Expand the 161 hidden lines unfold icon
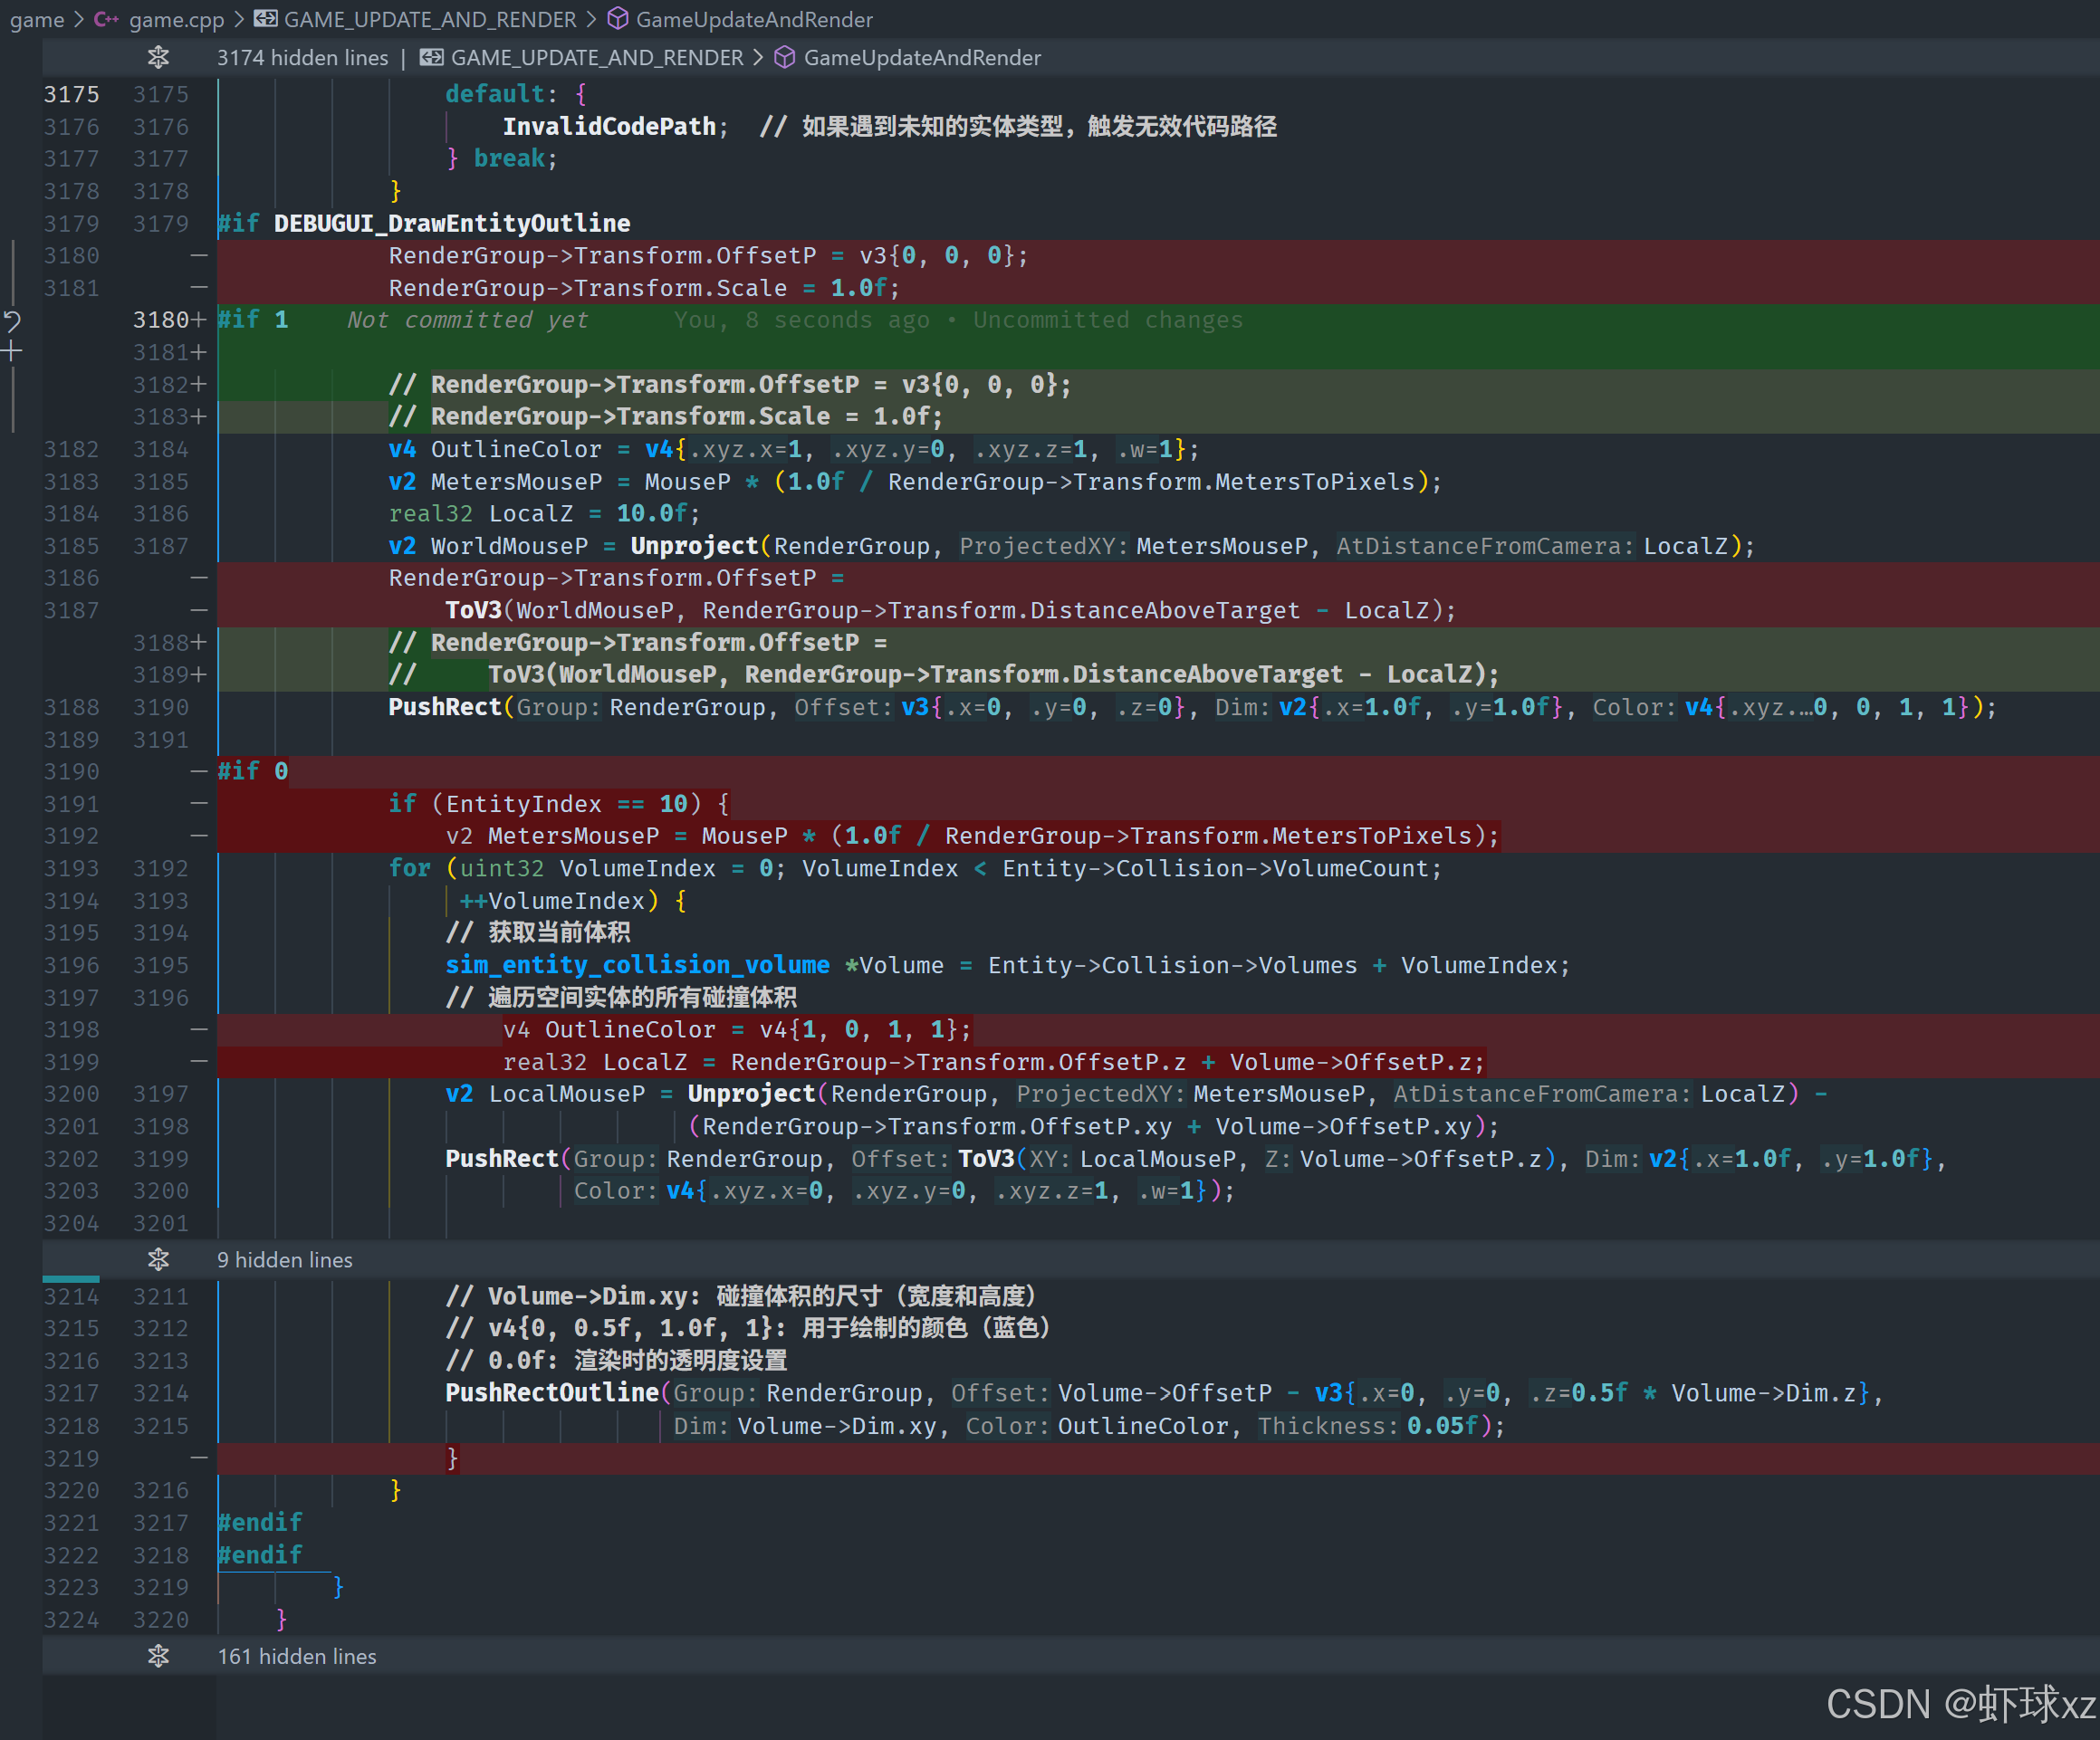The width and height of the screenshot is (2100, 1740). (x=158, y=1656)
